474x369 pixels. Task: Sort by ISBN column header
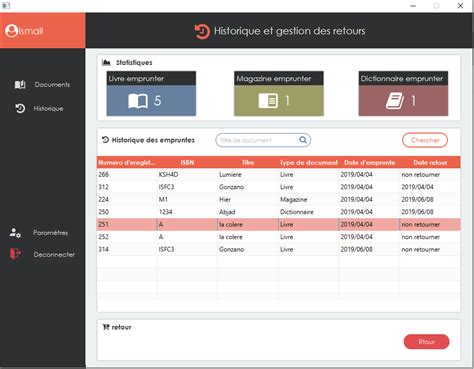tap(187, 163)
